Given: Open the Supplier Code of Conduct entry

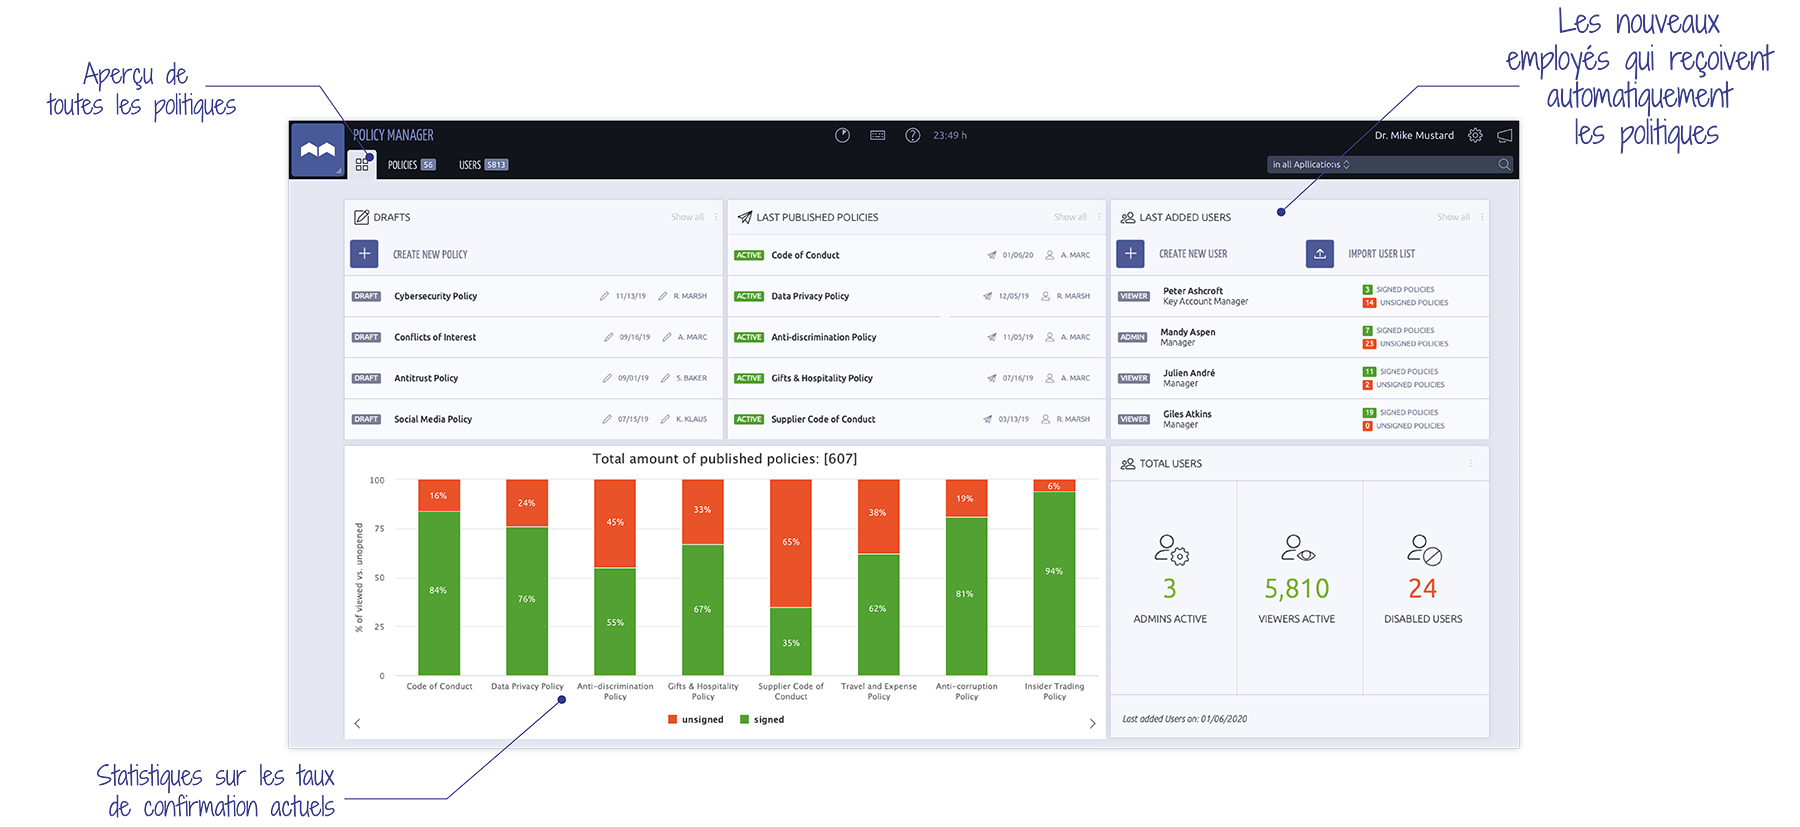Looking at the screenshot, I should [823, 419].
